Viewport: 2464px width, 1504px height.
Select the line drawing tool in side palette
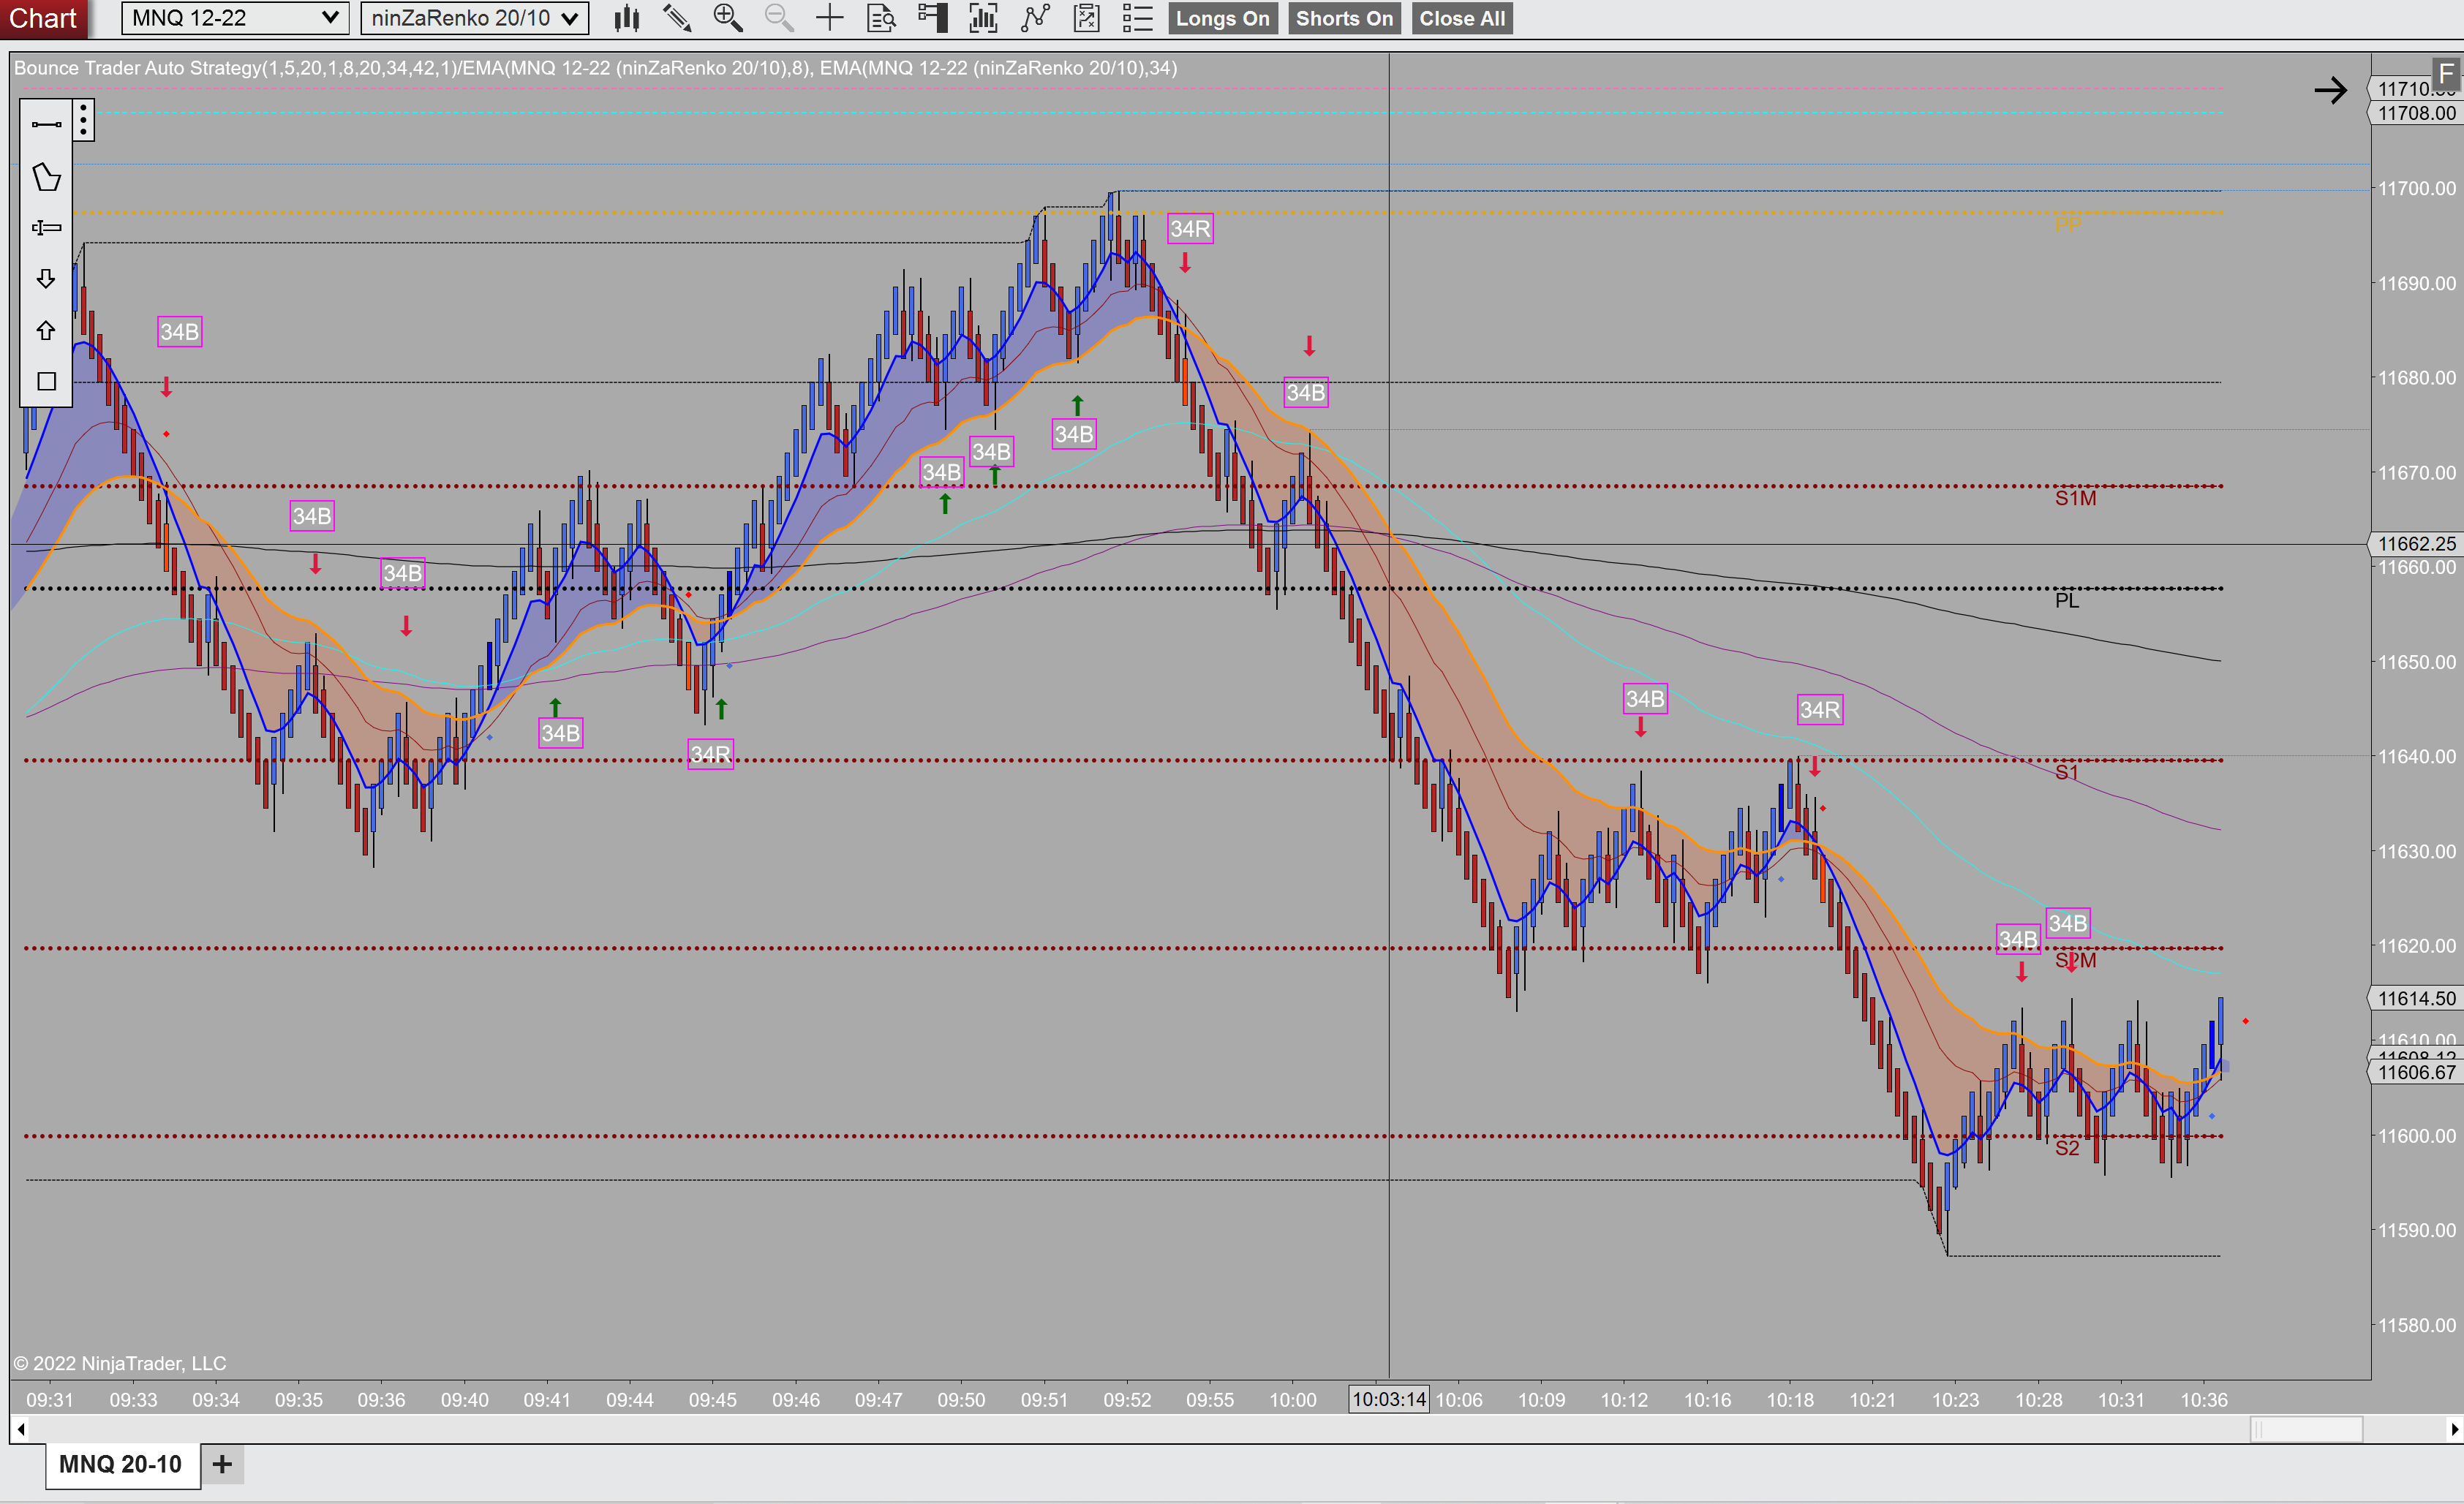(46, 125)
